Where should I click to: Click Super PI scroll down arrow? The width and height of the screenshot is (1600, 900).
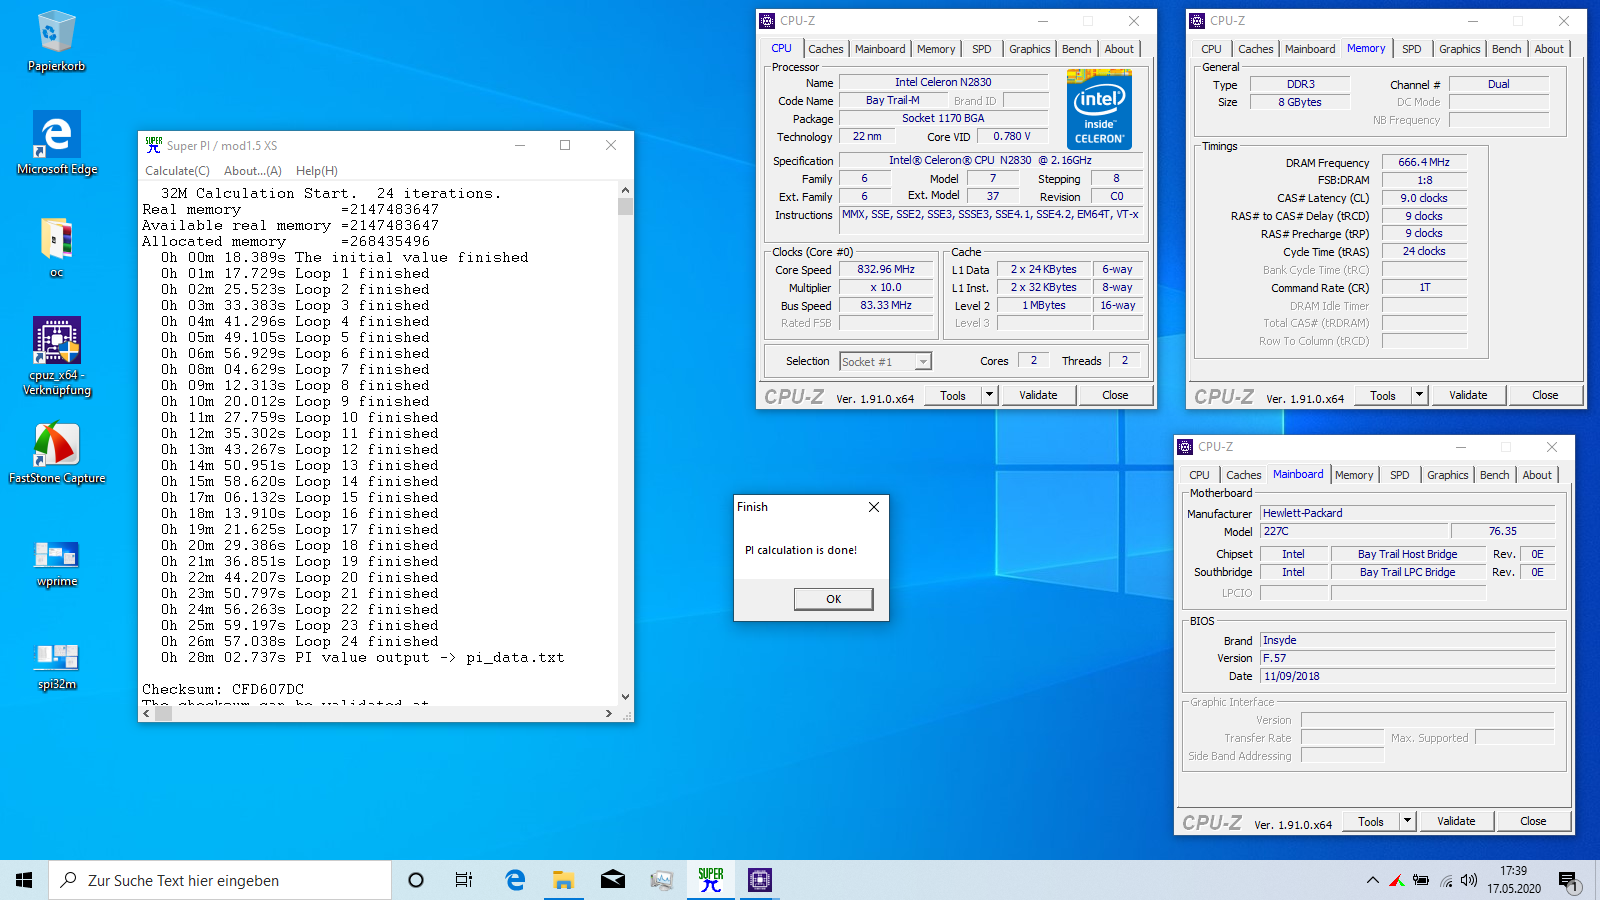[x=625, y=697]
